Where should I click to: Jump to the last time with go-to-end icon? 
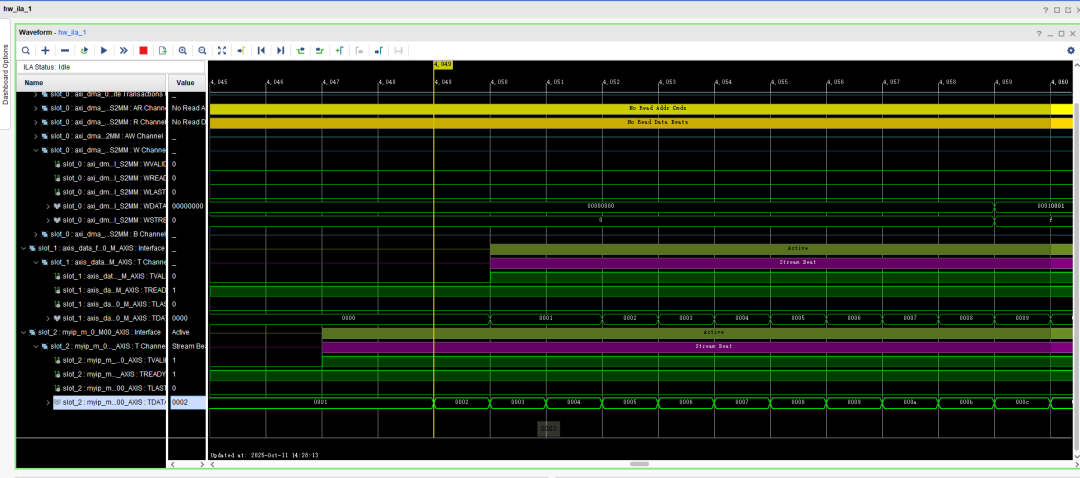[280, 50]
